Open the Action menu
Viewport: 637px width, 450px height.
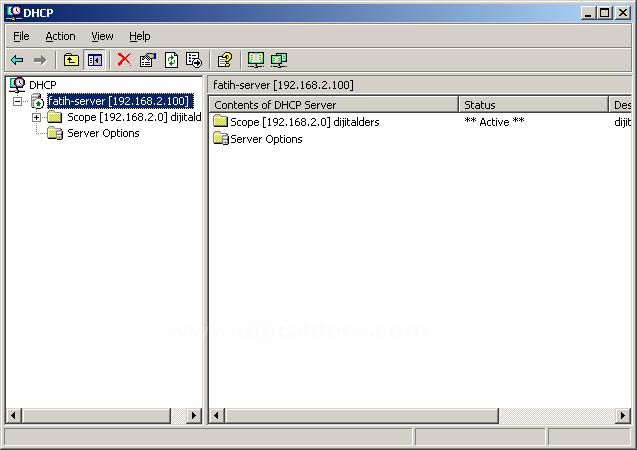click(x=60, y=36)
